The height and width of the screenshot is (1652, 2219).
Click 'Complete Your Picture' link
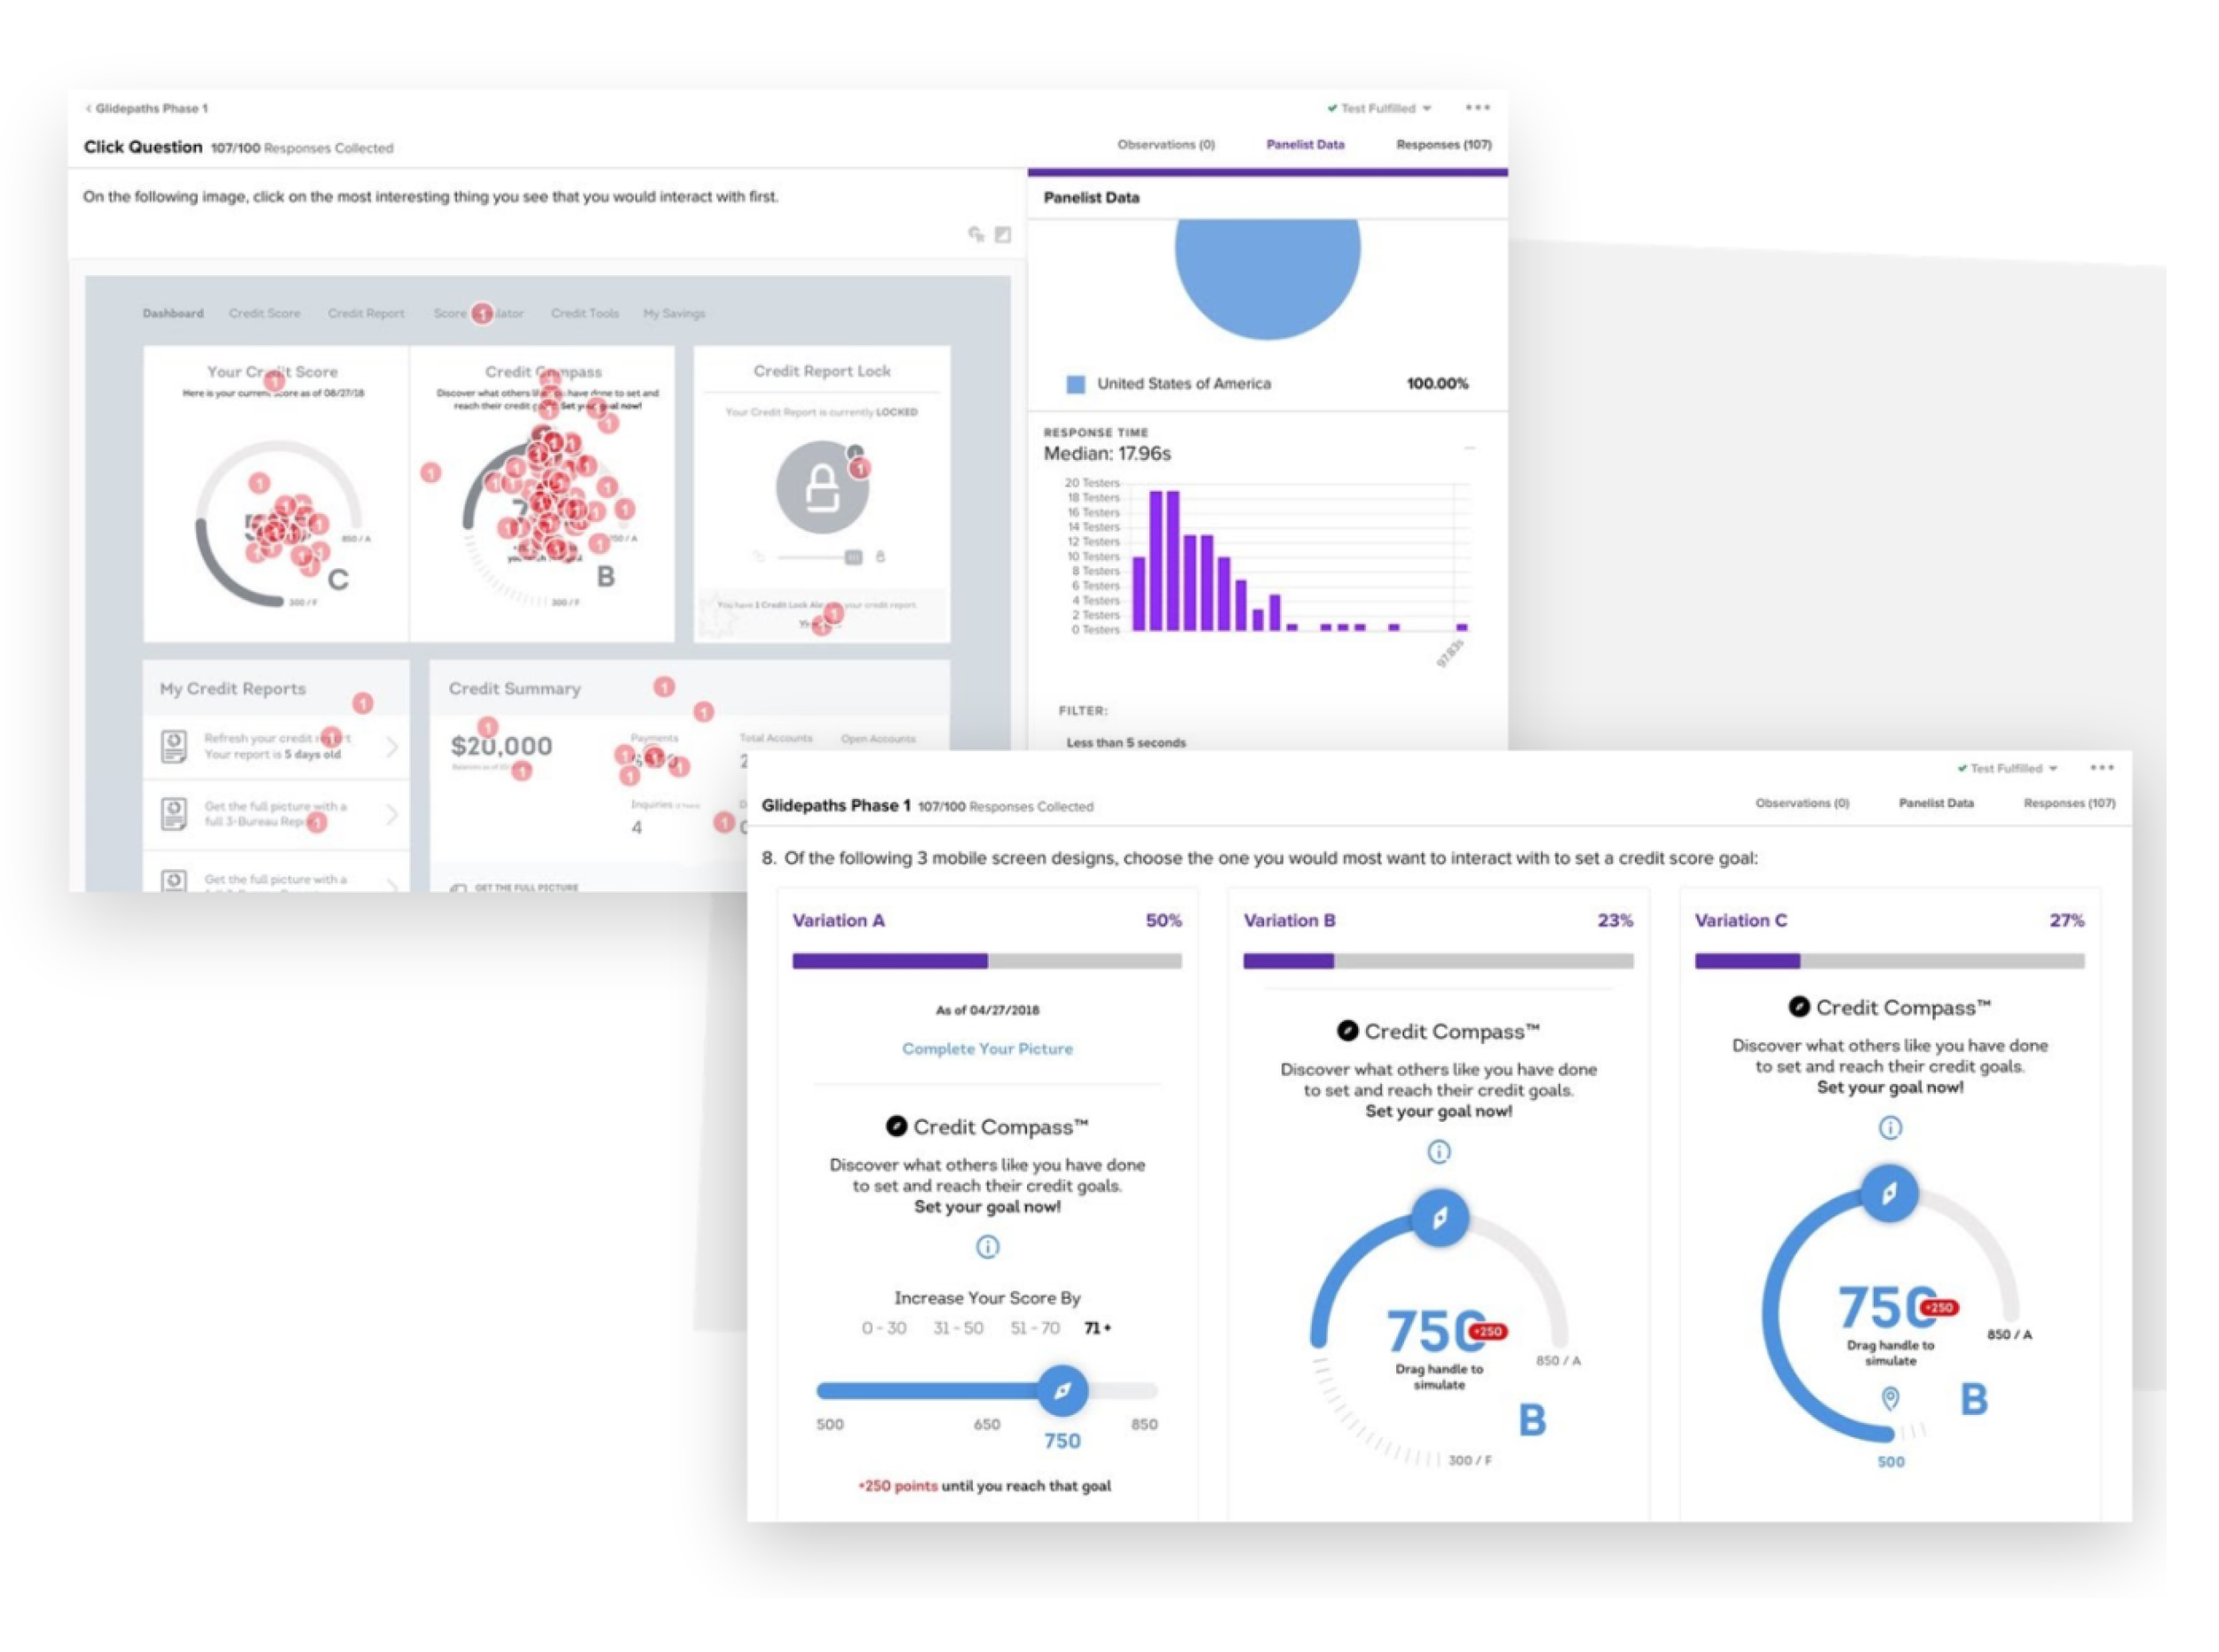986,1048
